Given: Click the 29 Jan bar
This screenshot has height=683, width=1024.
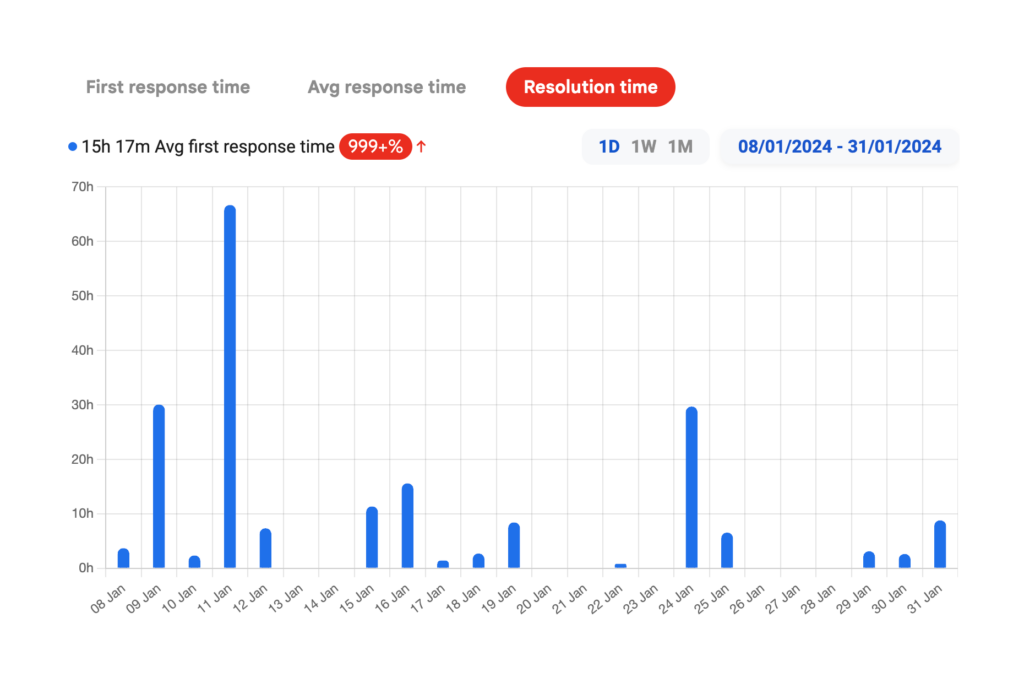Looking at the screenshot, I should pos(869,560).
